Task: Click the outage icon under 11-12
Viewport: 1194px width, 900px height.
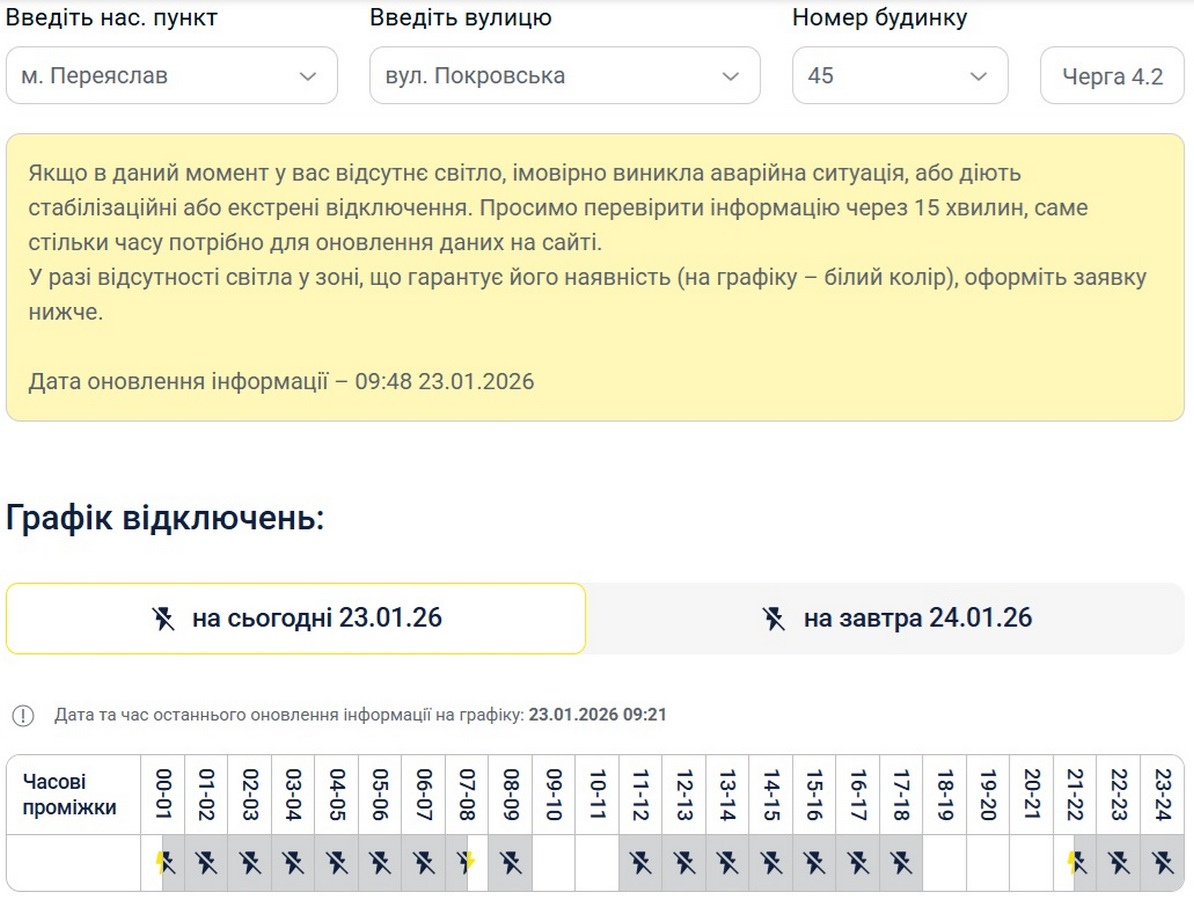Action: tap(641, 862)
